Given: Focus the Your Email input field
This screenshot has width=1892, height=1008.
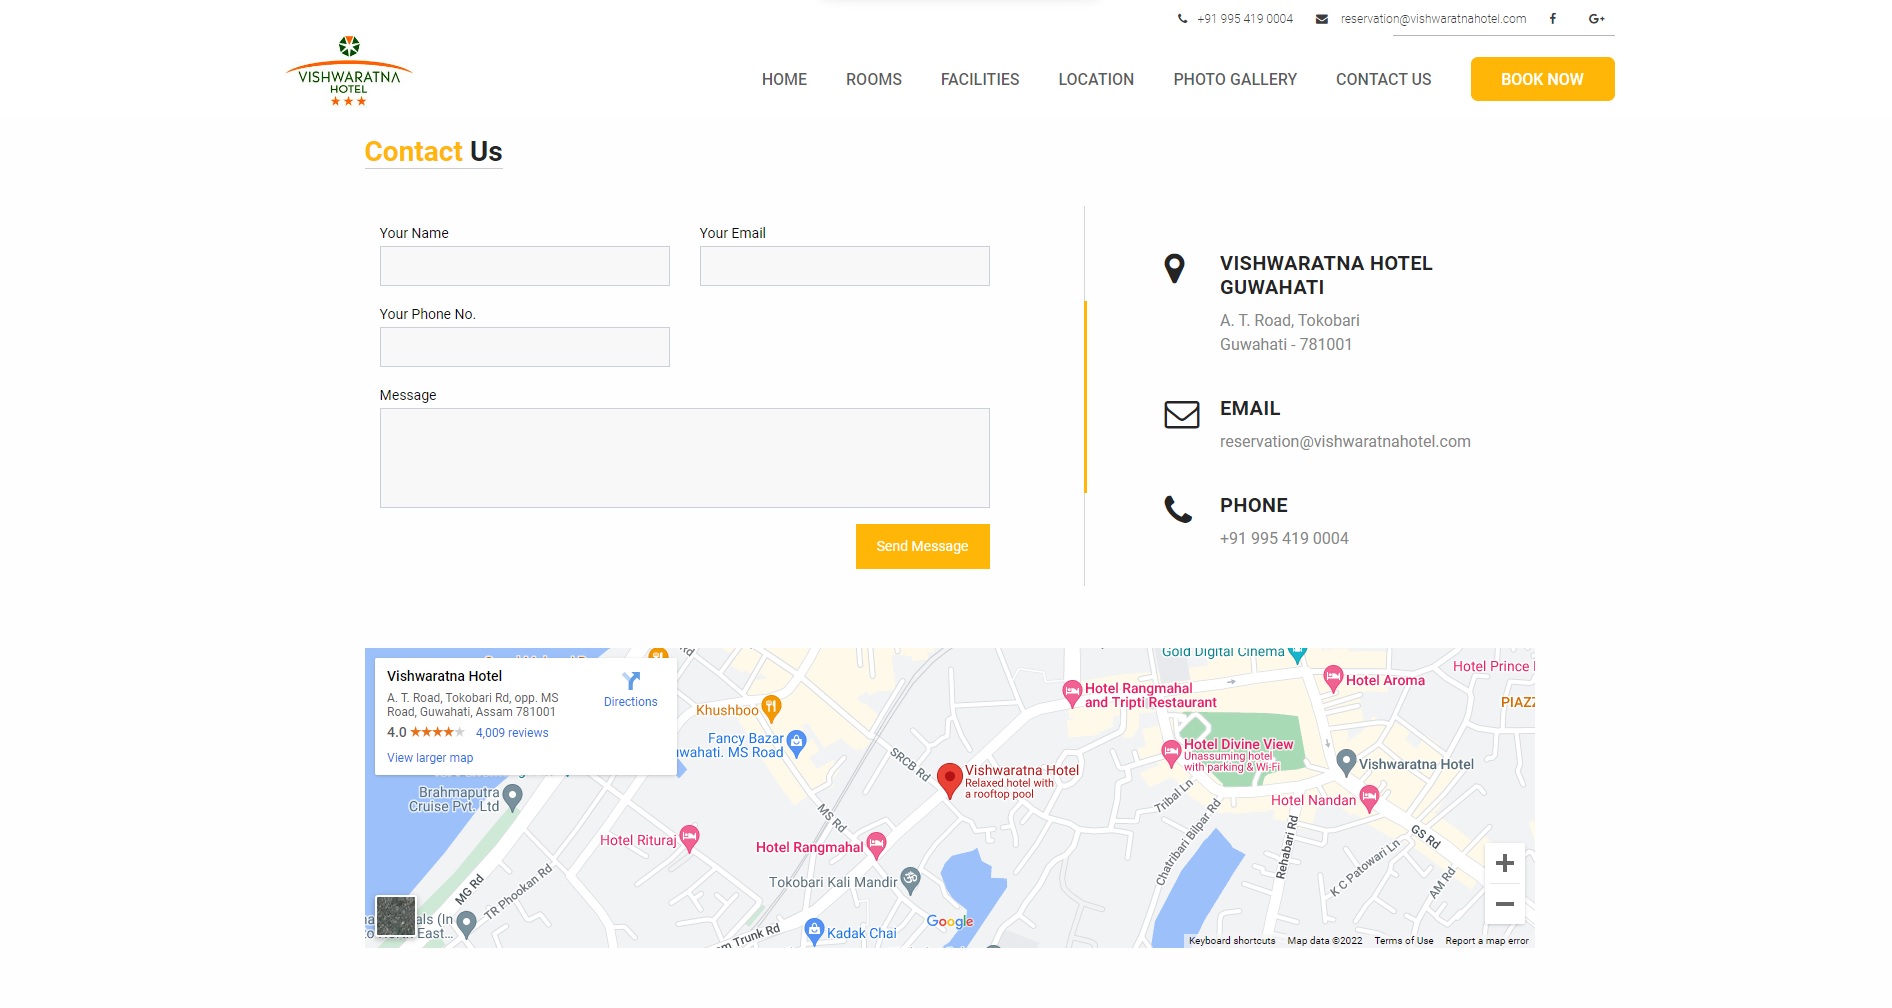Looking at the screenshot, I should pos(845,266).
